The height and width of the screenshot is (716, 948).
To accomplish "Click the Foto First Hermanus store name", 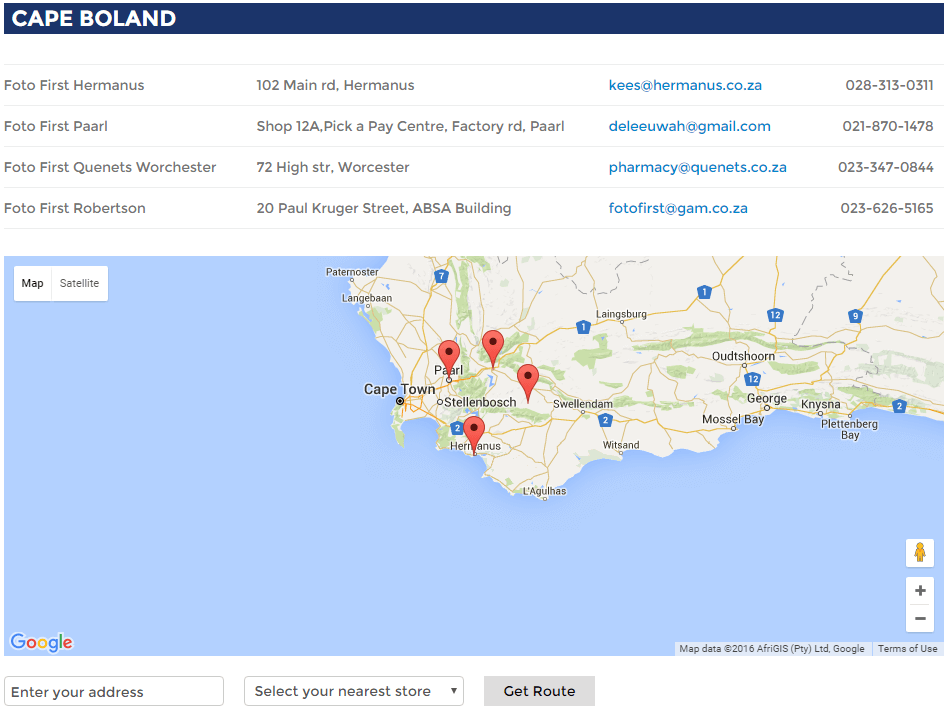I will 74,85.
